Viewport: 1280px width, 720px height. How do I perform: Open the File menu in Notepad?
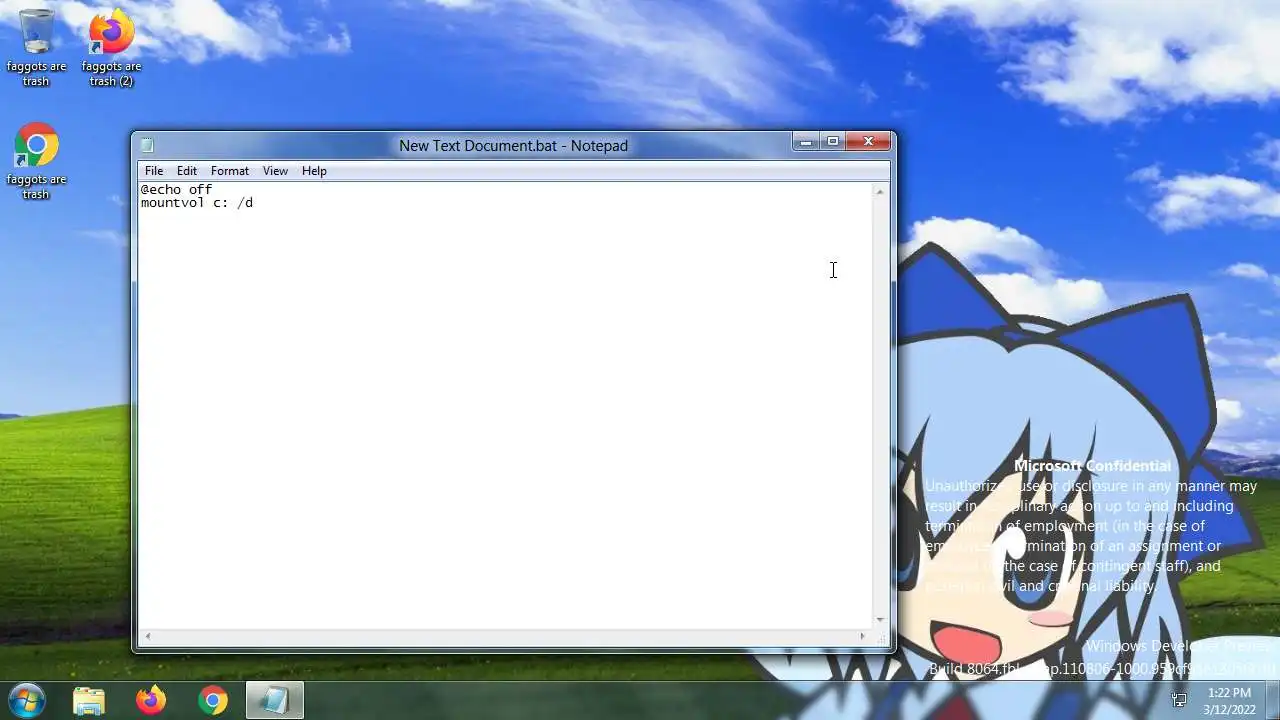(x=154, y=171)
